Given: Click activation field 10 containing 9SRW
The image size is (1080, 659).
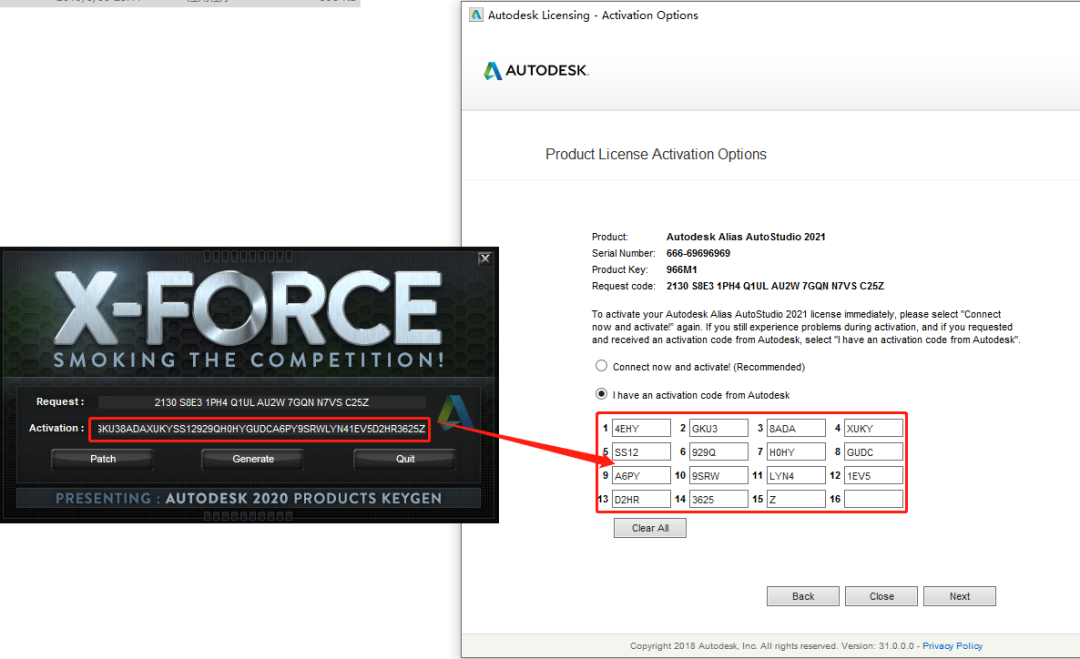Looking at the screenshot, I should click(x=718, y=475).
